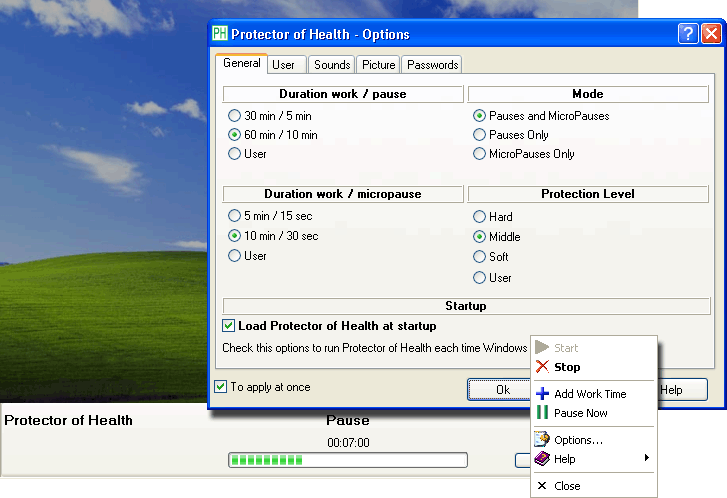Close the Options dialog with red X
The image size is (727, 498).
pos(711,34)
